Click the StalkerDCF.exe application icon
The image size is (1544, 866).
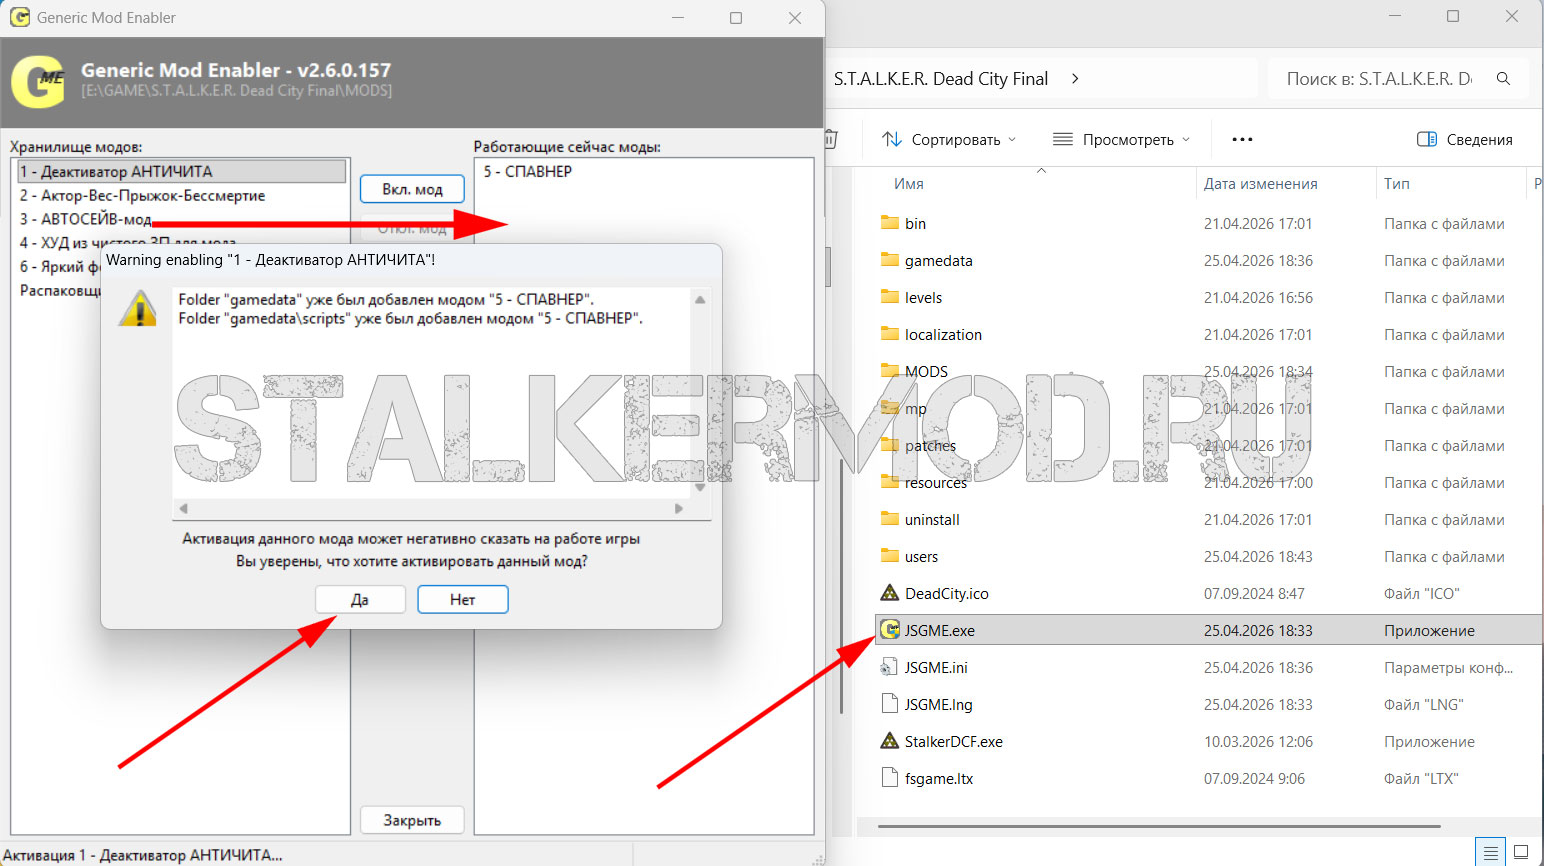click(x=889, y=741)
